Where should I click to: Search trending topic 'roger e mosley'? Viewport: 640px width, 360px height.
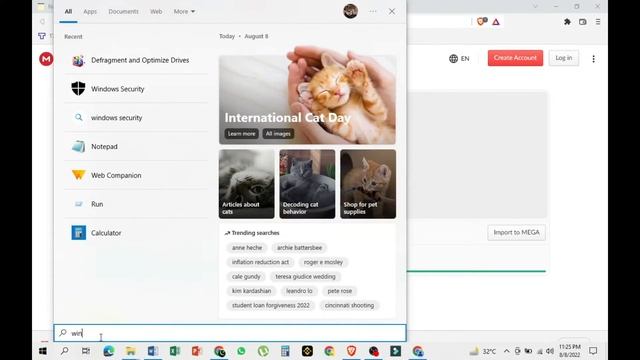(323, 262)
